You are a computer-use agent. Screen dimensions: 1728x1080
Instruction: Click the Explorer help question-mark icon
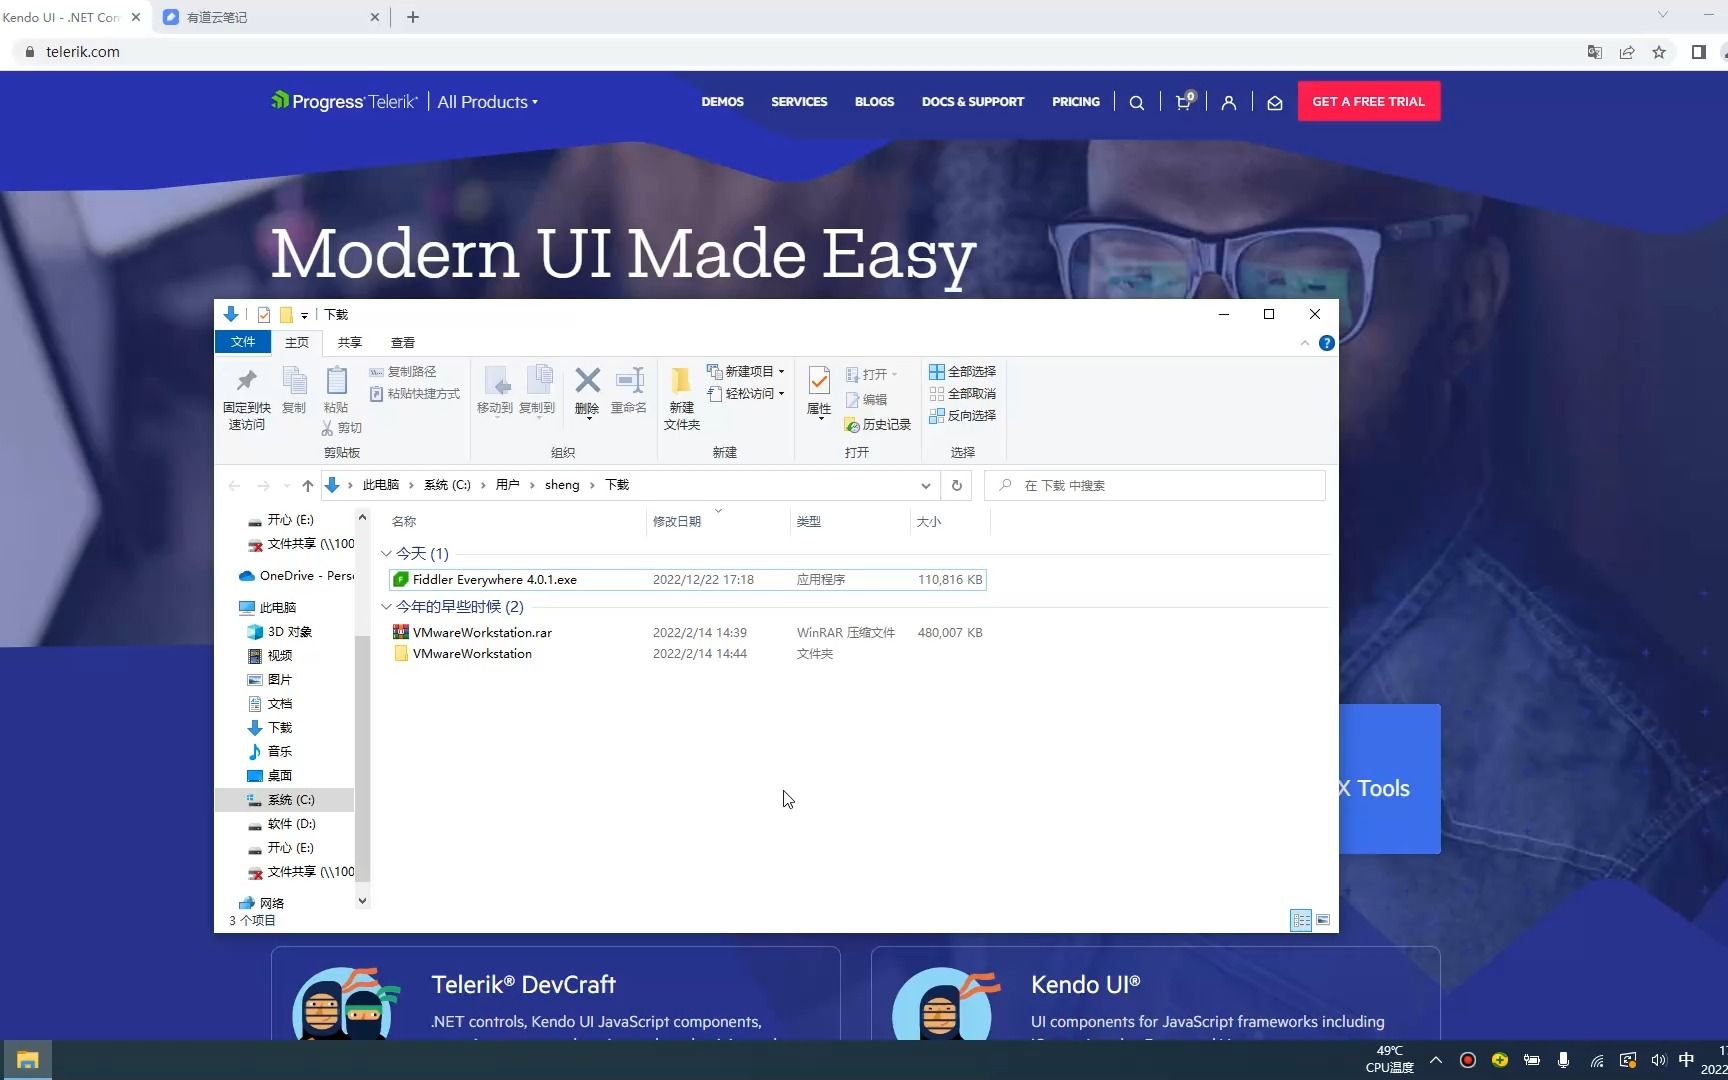1327,343
